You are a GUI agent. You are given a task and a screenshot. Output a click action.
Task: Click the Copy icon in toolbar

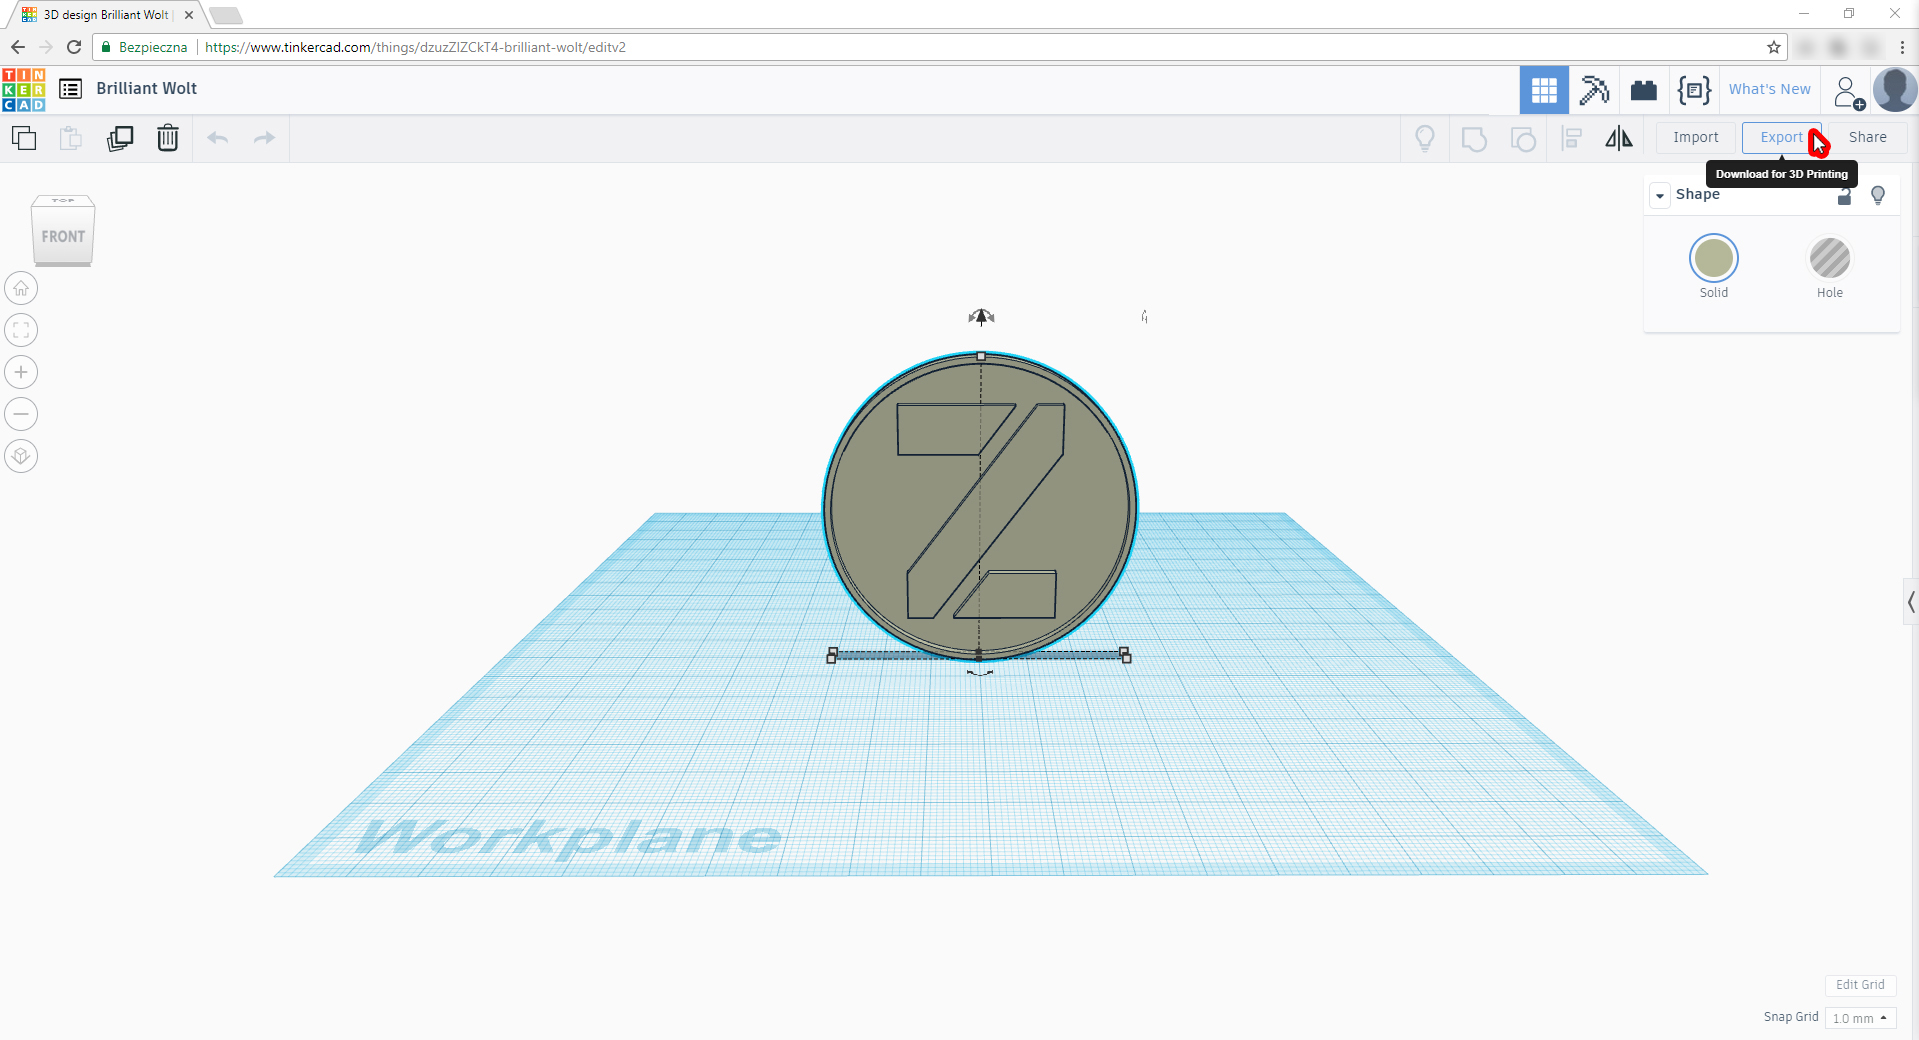point(24,138)
